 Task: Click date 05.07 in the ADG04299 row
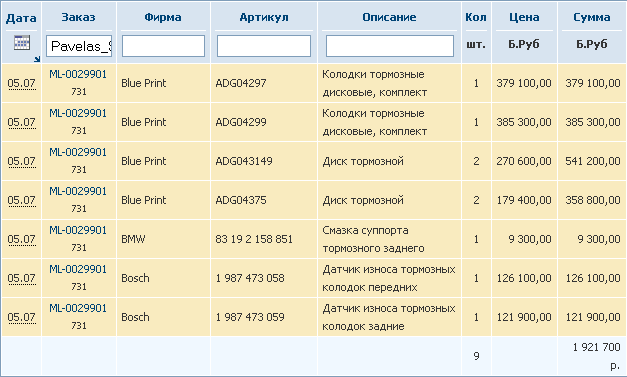[x=22, y=122]
